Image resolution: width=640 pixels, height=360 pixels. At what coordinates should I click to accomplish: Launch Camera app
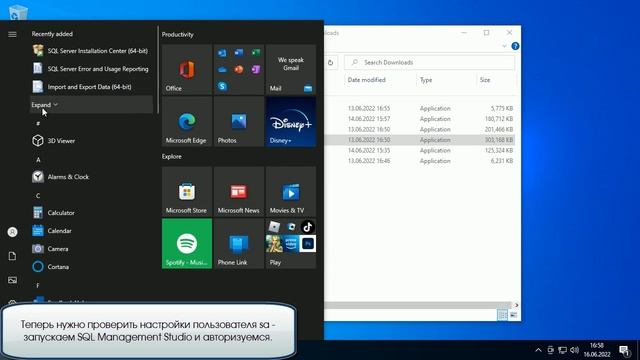pyautogui.click(x=92, y=249)
